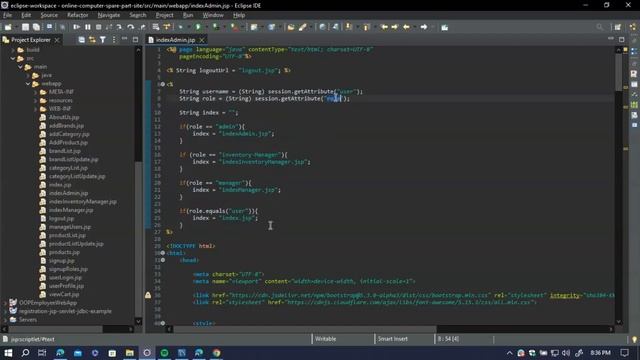The image size is (640, 360).
Task: Close the indexAdmin.jsp editor tab
Action: [202, 40]
